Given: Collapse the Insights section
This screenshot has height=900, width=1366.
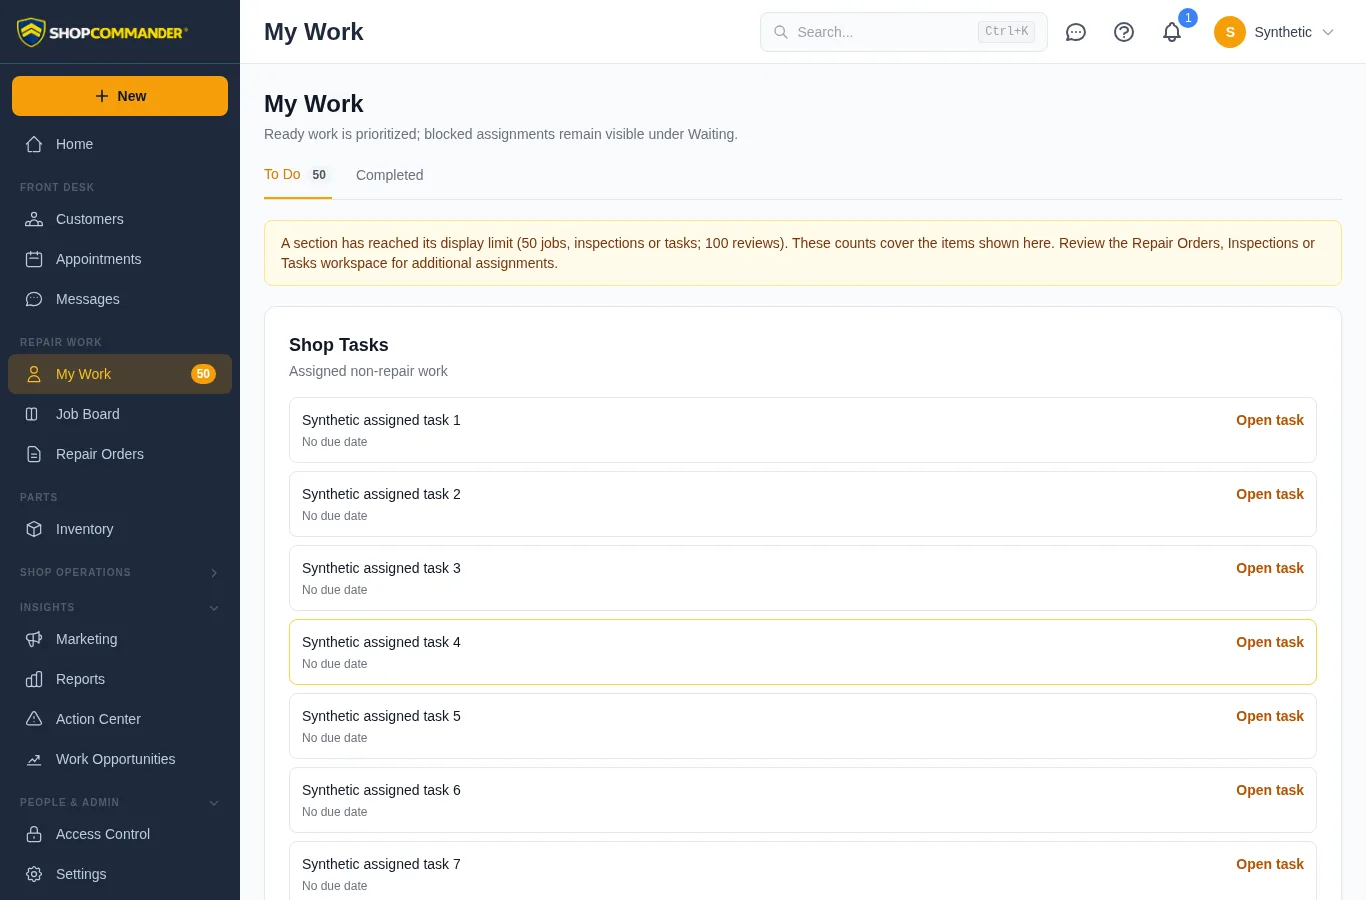Looking at the screenshot, I should [x=120, y=607].
